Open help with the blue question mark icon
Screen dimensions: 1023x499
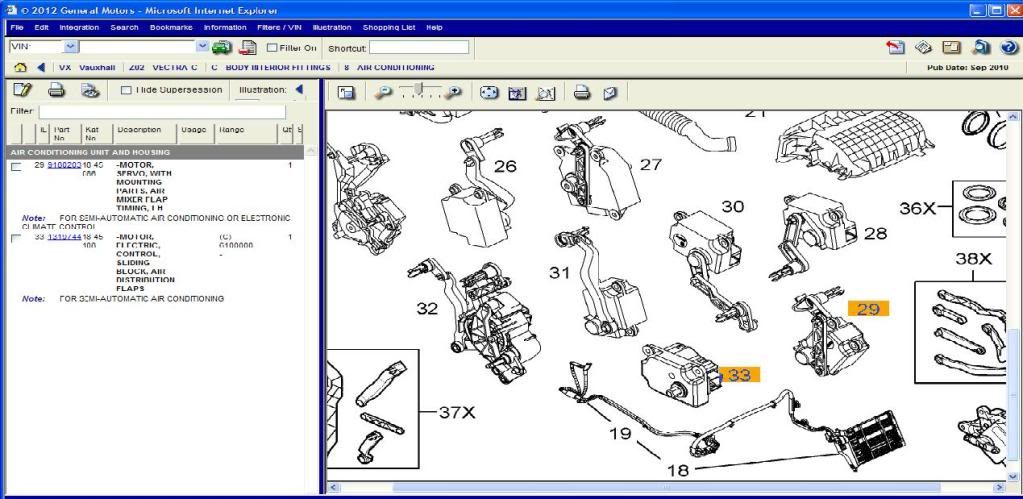(1009, 47)
